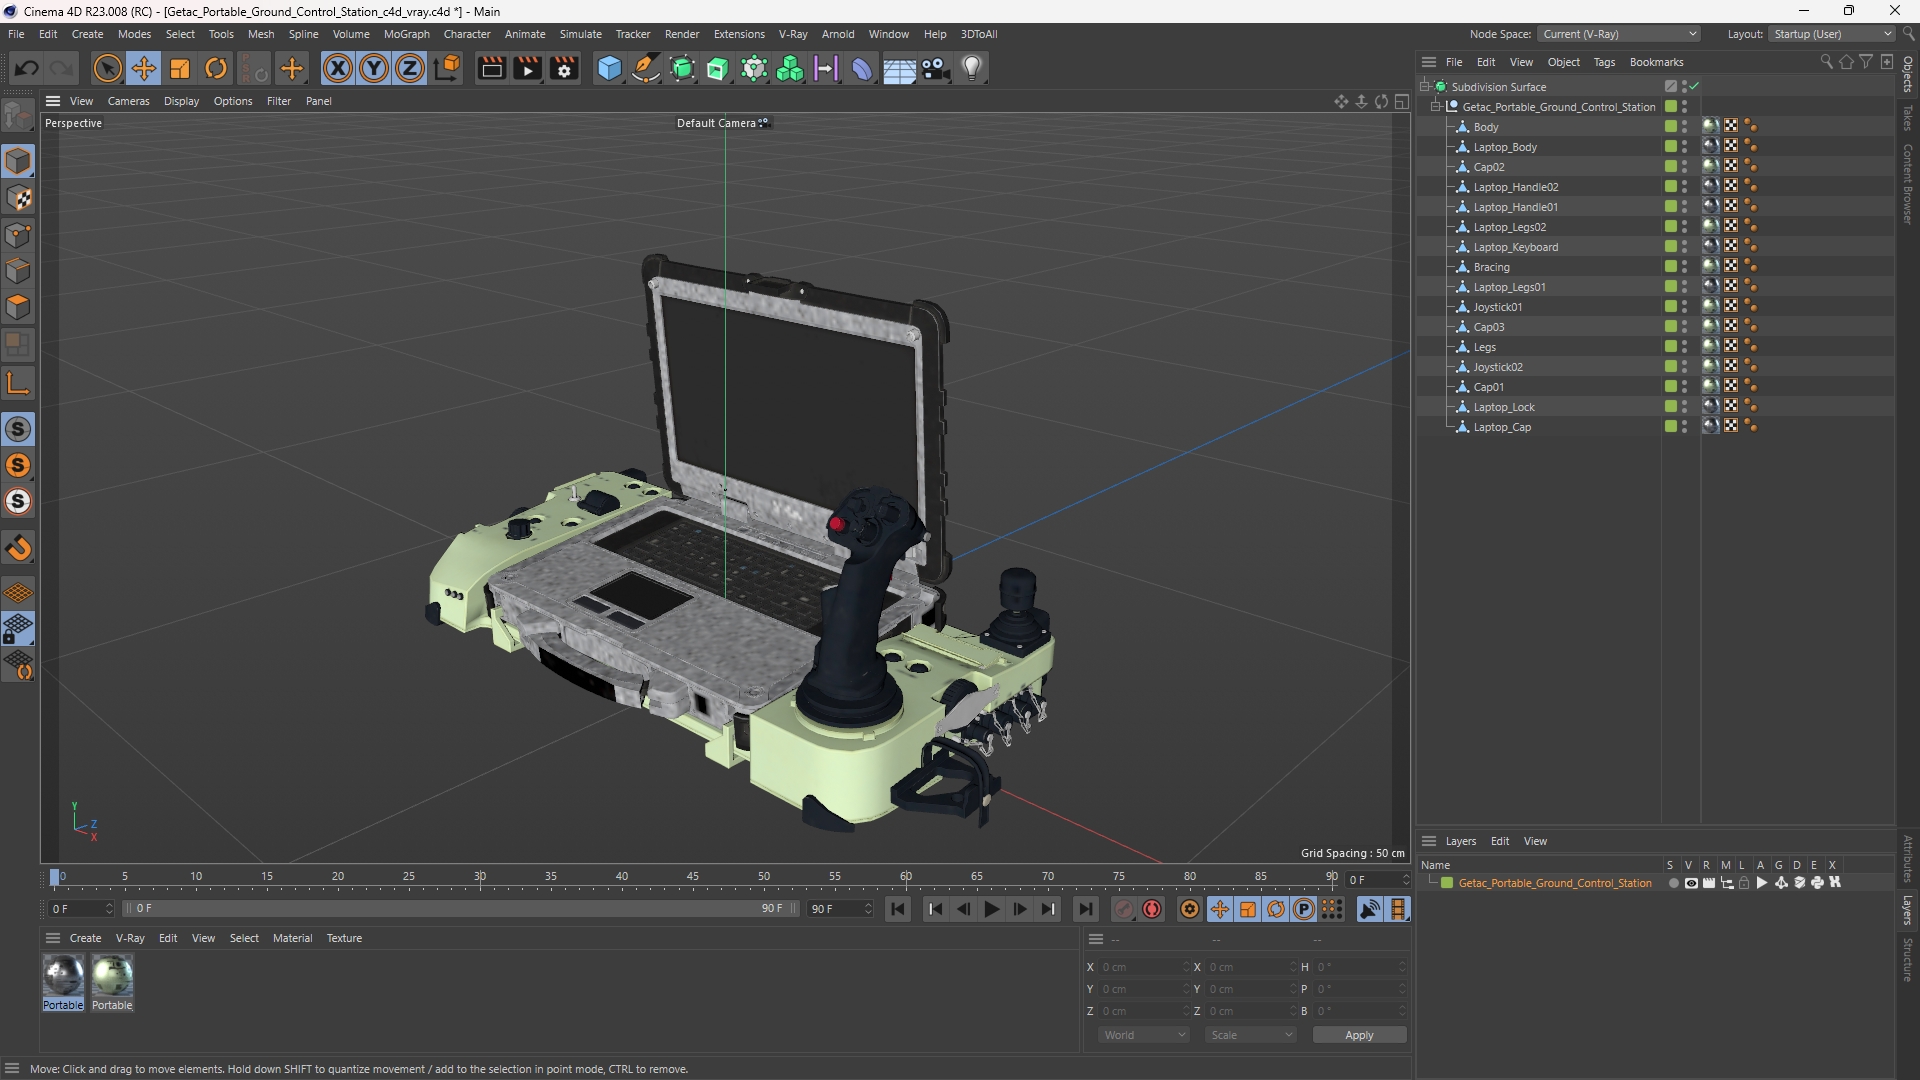Open the viewport Cameras menu
1920x1080 pixels.
point(128,101)
